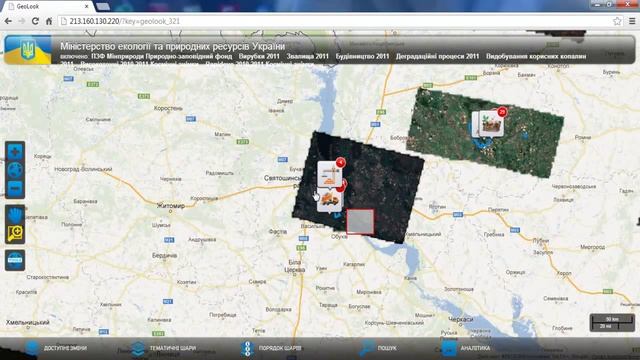The height and width of the screenshot is (360, 640).
Task: Toggle layer ПЗФ Мінприроди Природно-заповідний фонд
Action: click(x=162, y=56)
